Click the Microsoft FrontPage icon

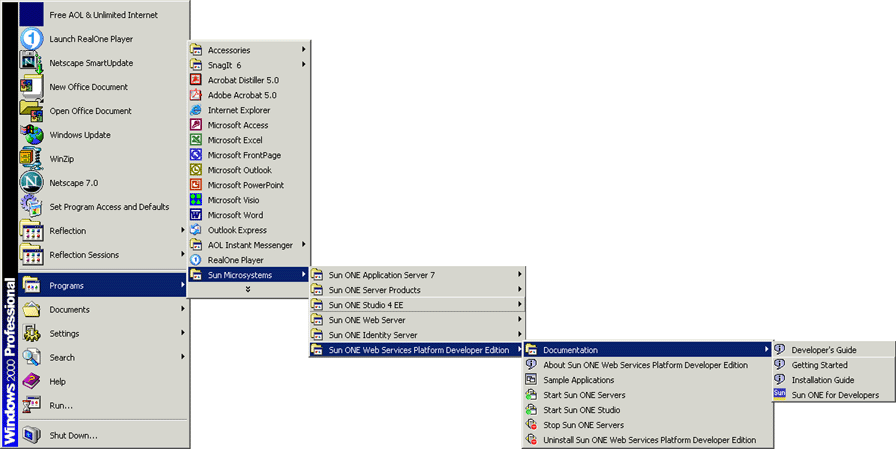(x=196, y=155)
